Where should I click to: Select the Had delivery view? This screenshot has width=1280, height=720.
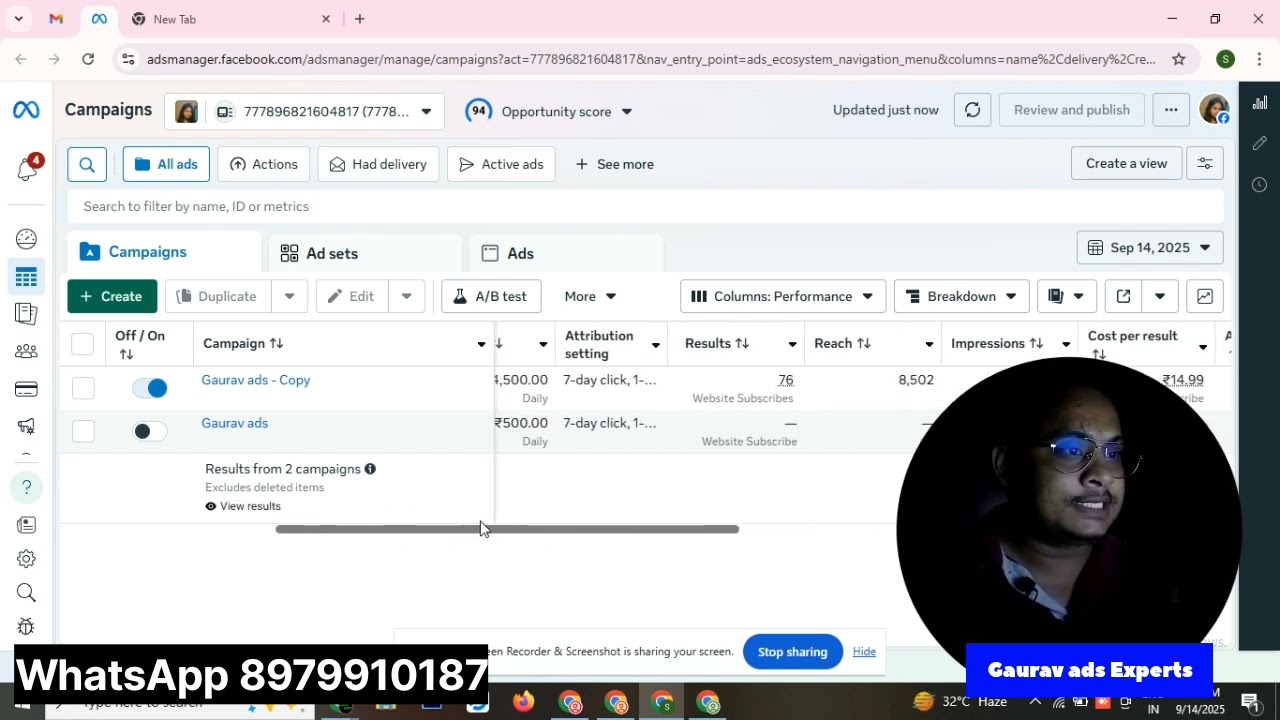click(378, 164)
